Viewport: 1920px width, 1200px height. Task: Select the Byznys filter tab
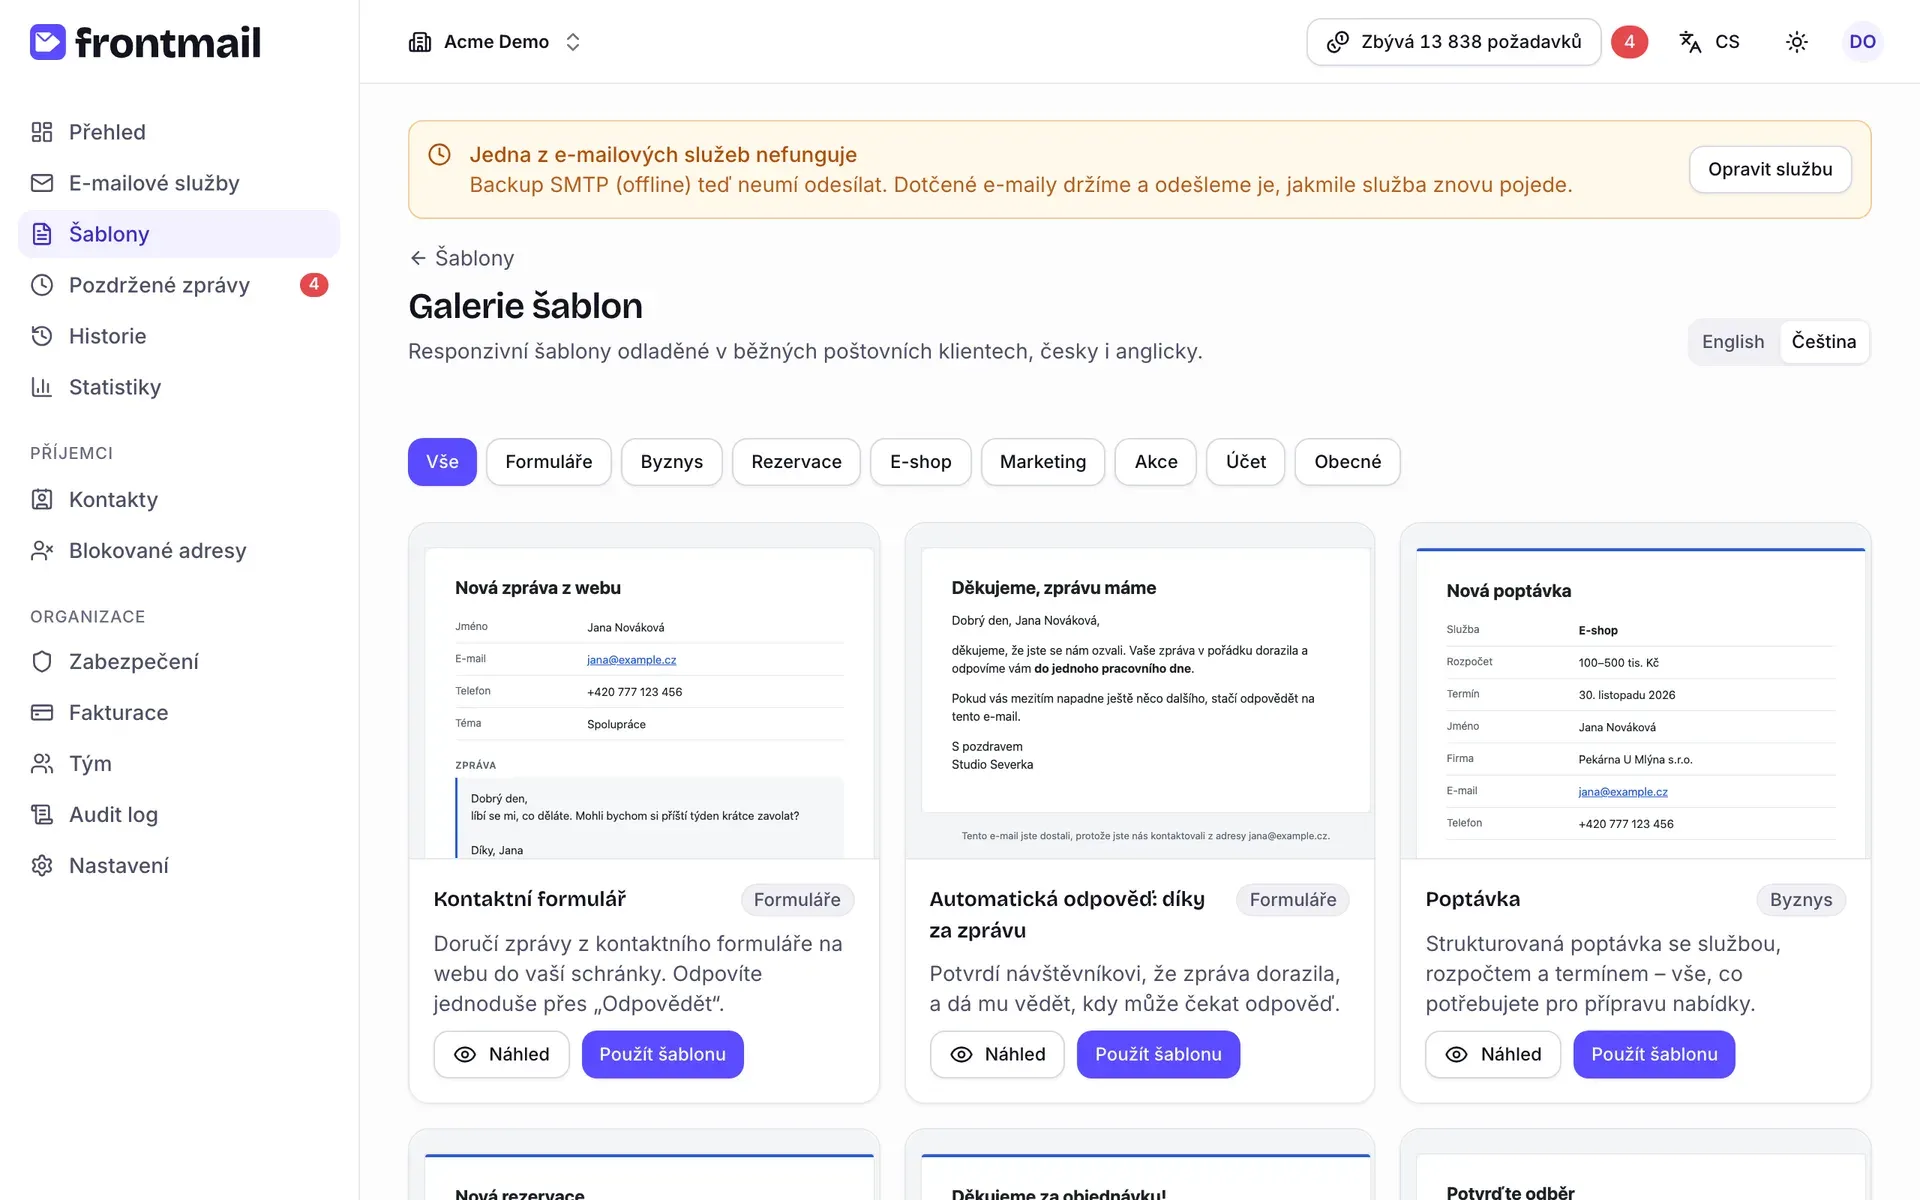click(x=672, y=462)
